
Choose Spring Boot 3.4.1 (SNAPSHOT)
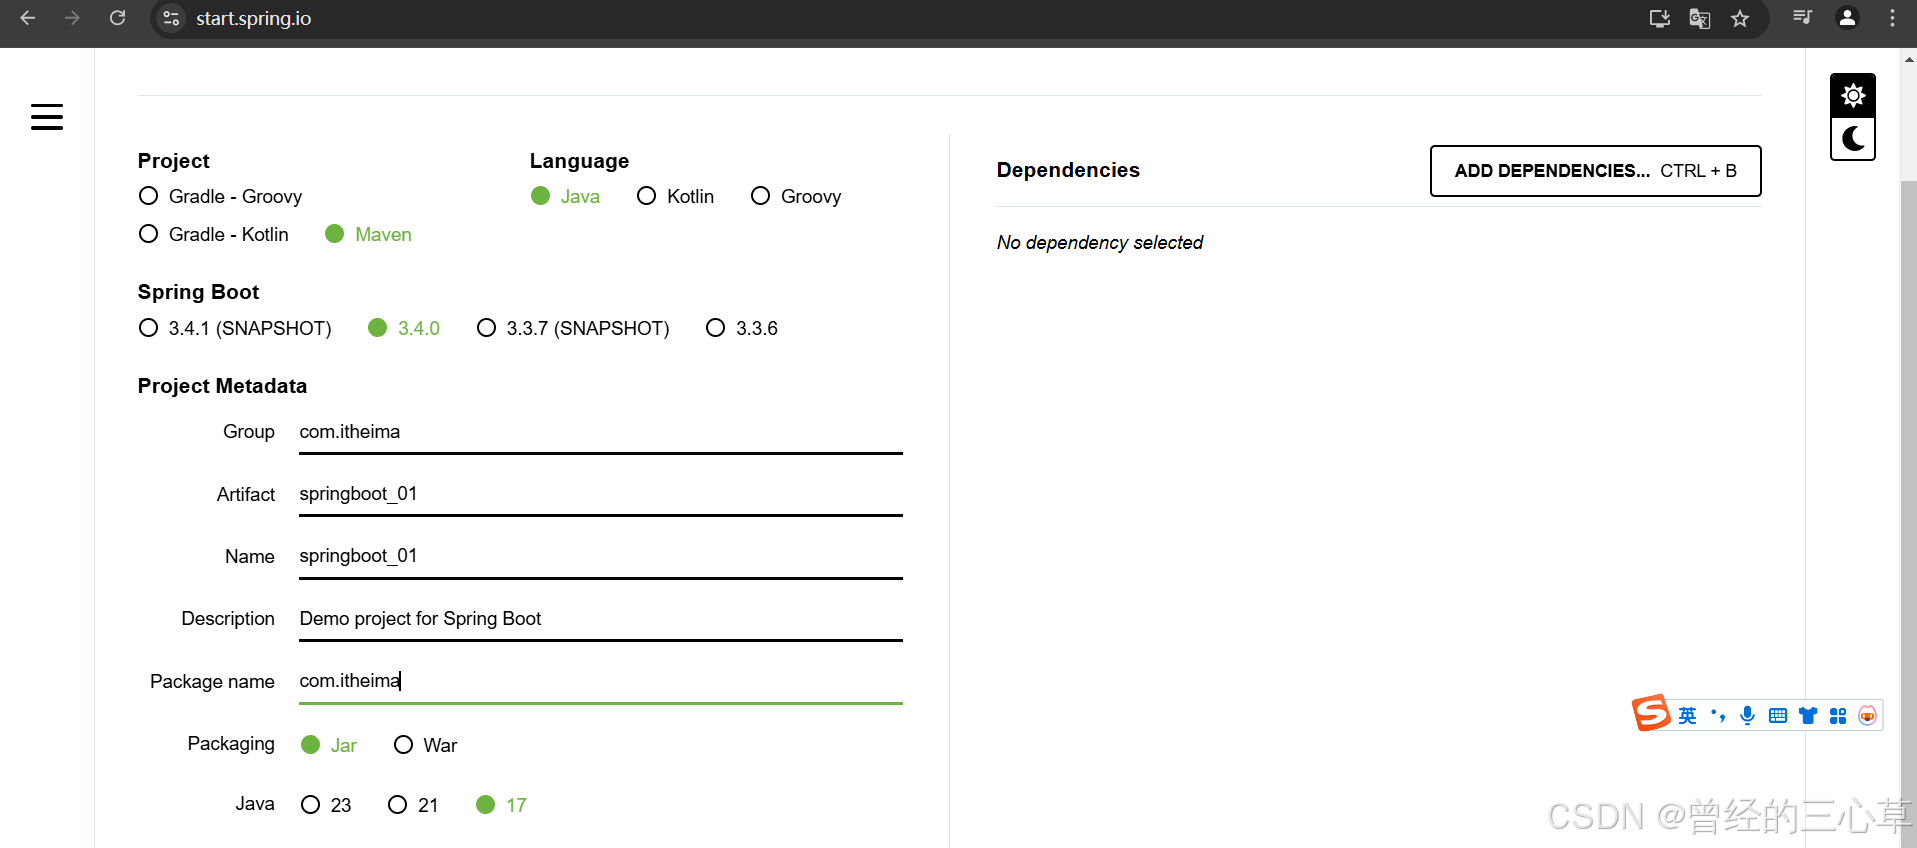(235, 328)
